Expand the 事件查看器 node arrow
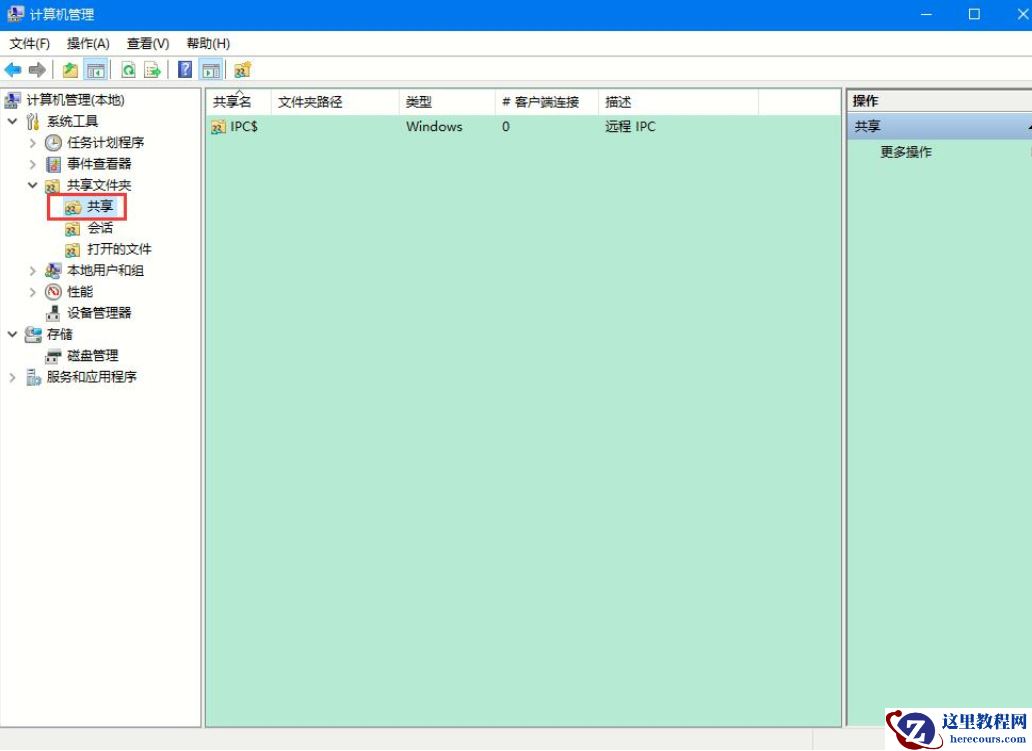Viewport: 1032px width, 751px height. tap(32, 164)
